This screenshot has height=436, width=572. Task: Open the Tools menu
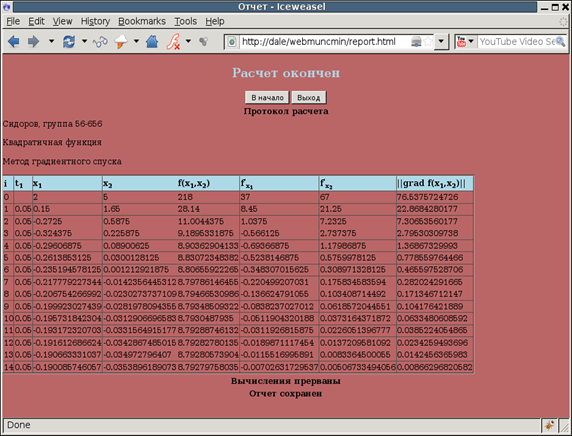(186, 22)
